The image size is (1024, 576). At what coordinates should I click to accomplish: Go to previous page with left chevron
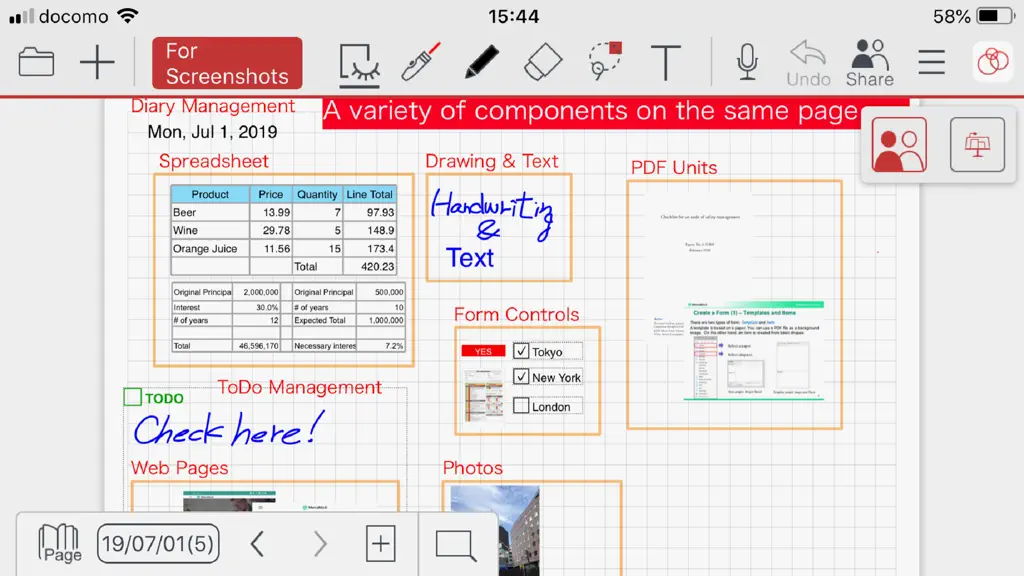click(x=257, y=543)
